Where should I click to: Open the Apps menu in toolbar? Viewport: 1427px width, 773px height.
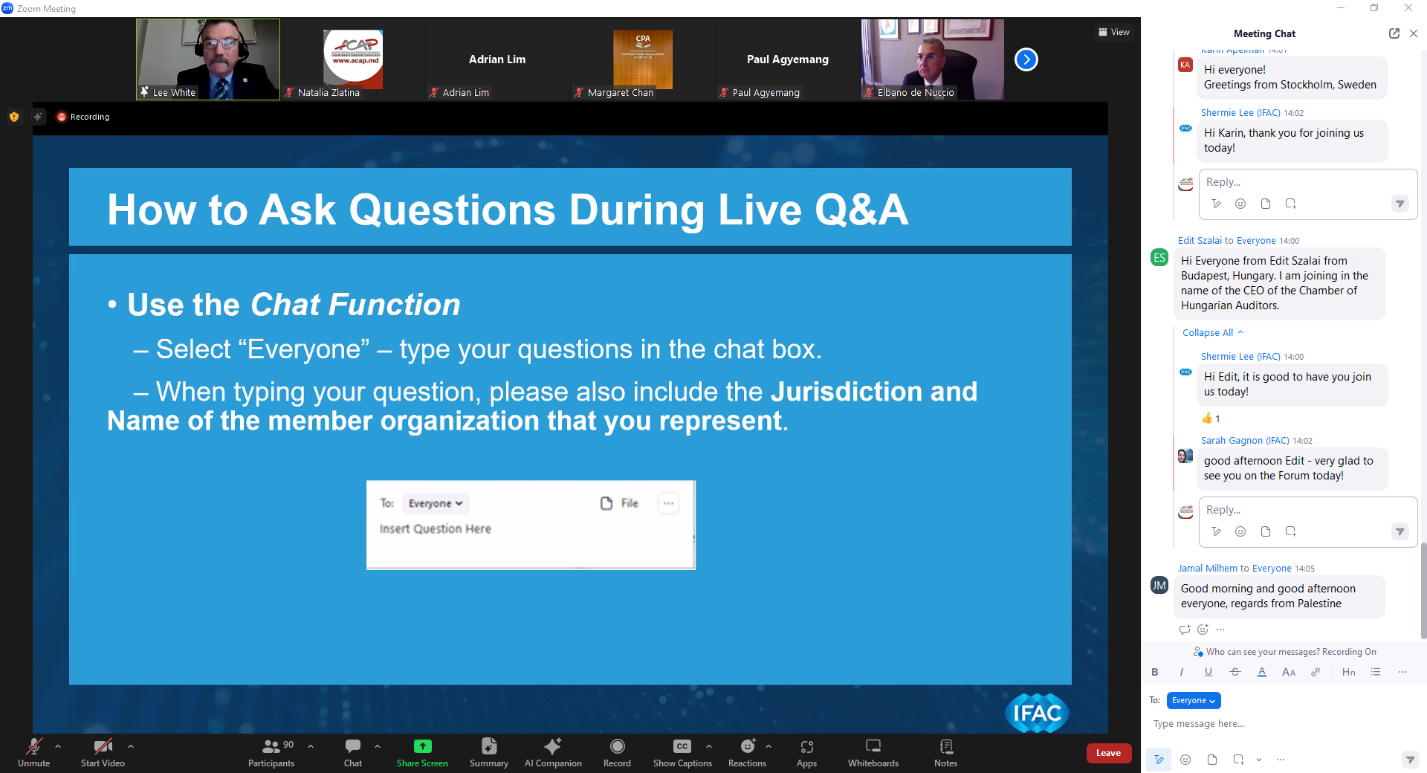(x=806, y=752)
